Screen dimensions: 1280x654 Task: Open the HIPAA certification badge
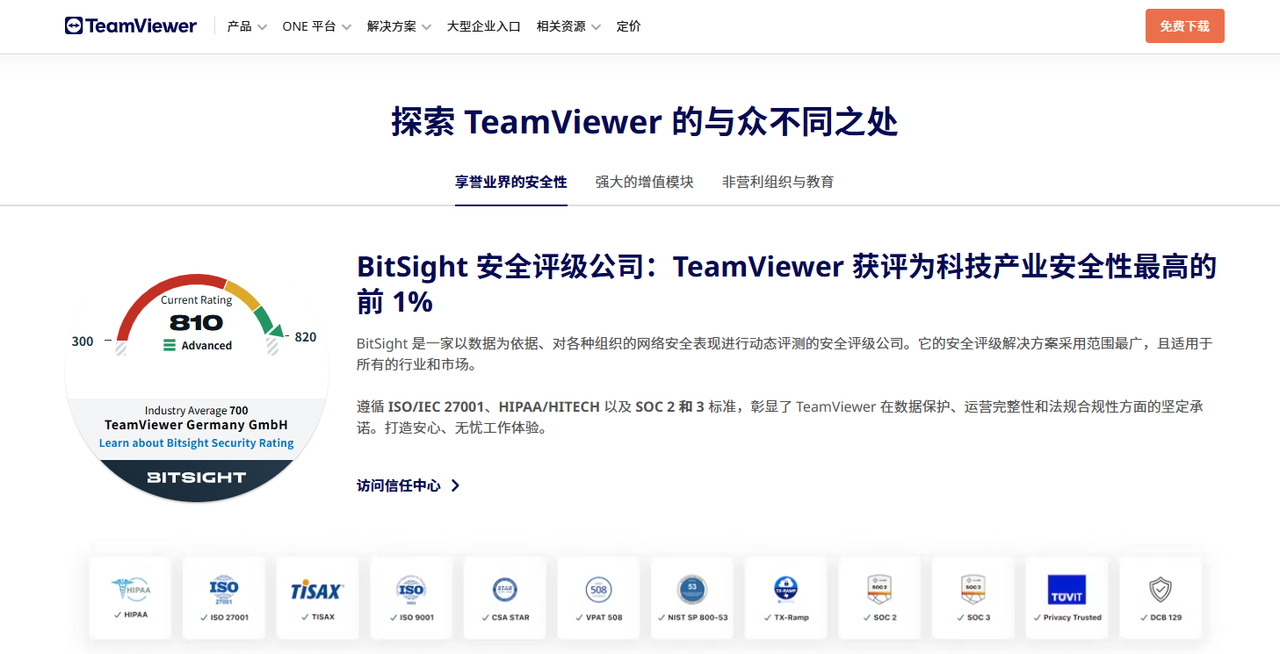coord(130,598)
